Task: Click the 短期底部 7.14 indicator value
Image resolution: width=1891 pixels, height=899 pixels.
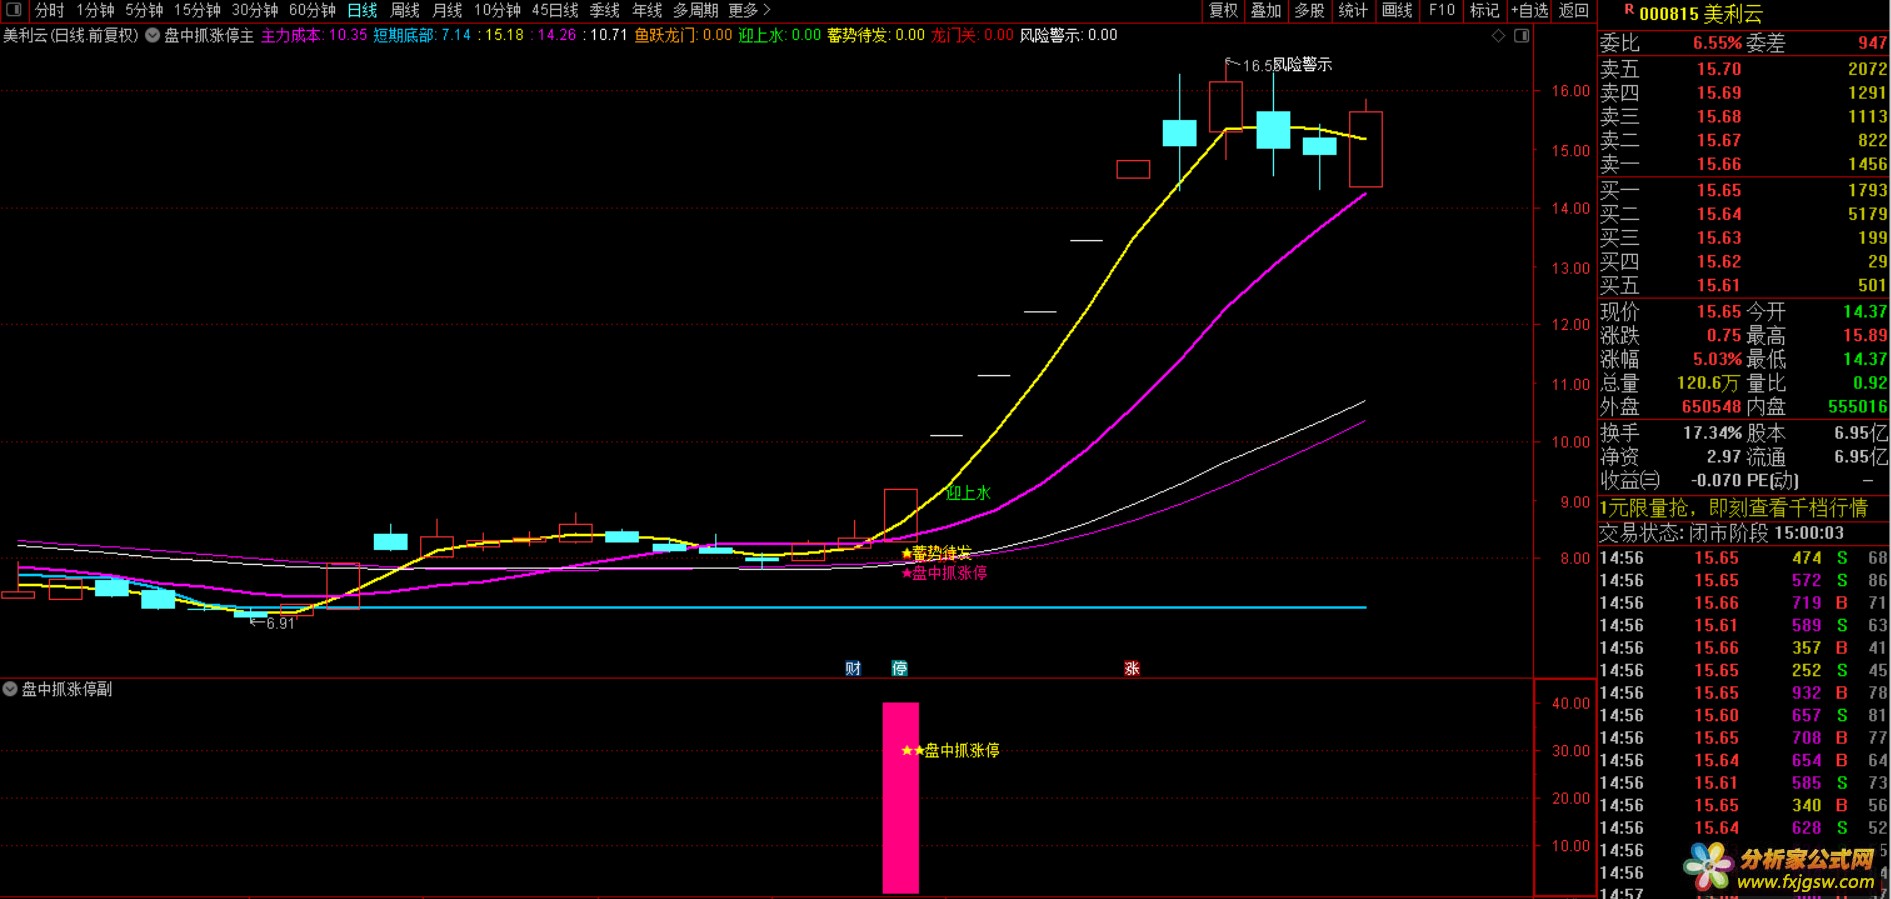Action: [422, 35]
